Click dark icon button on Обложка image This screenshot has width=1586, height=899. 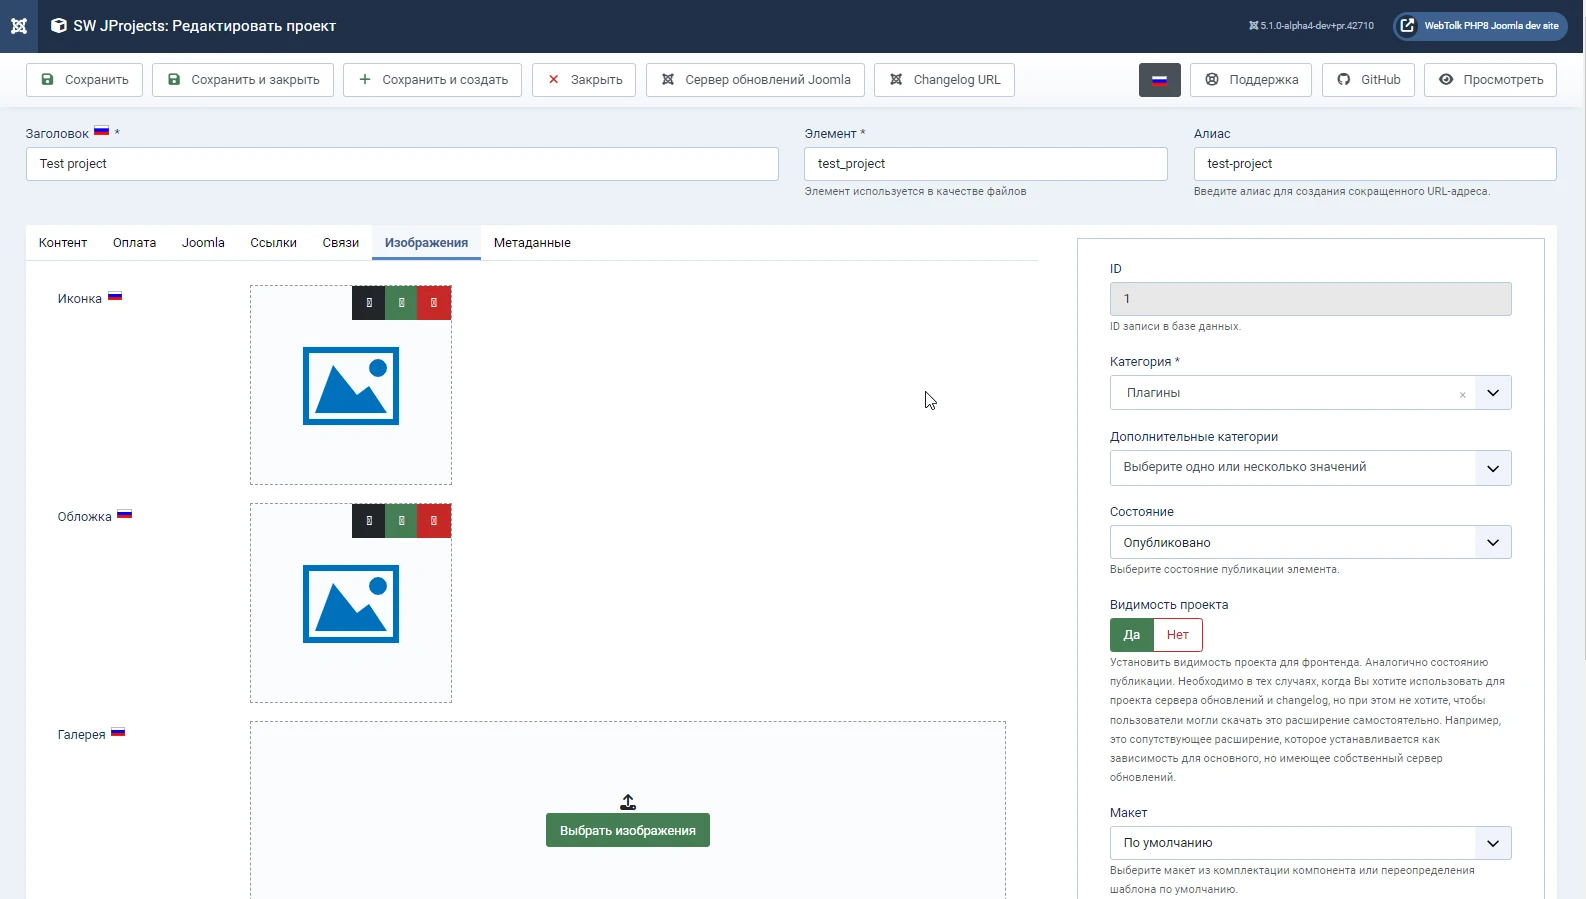[368, 521]
